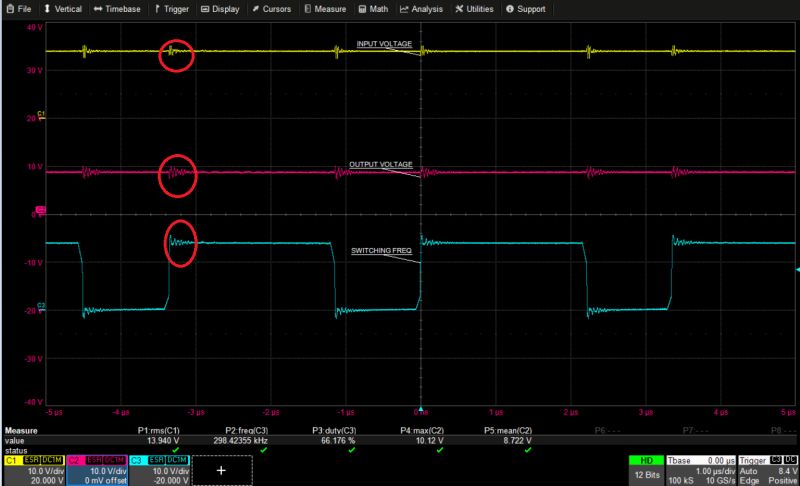Add a new trace with plus box

tap(221, 470)
